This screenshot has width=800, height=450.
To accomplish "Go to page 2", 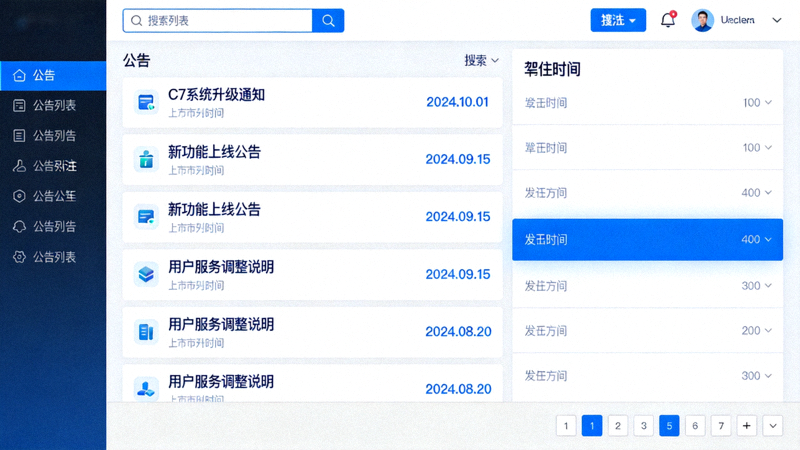I will pyautogui.click(x=618, y=426).
